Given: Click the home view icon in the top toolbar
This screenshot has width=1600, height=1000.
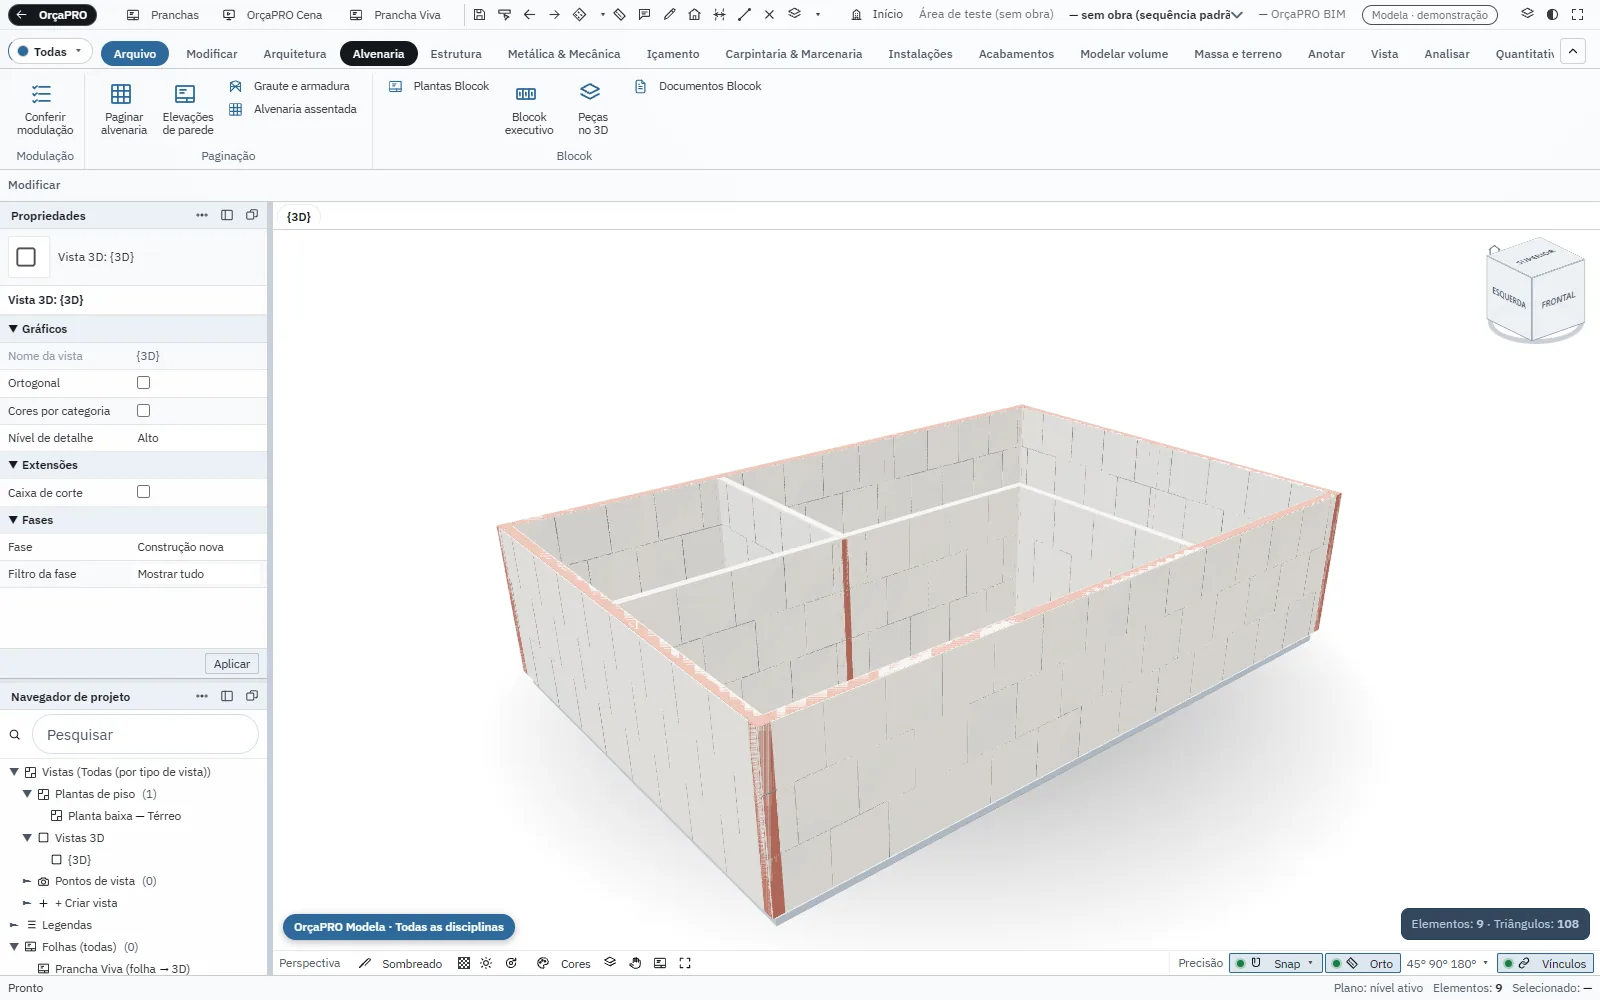Looking at the screenshot, I should [694, 15].
